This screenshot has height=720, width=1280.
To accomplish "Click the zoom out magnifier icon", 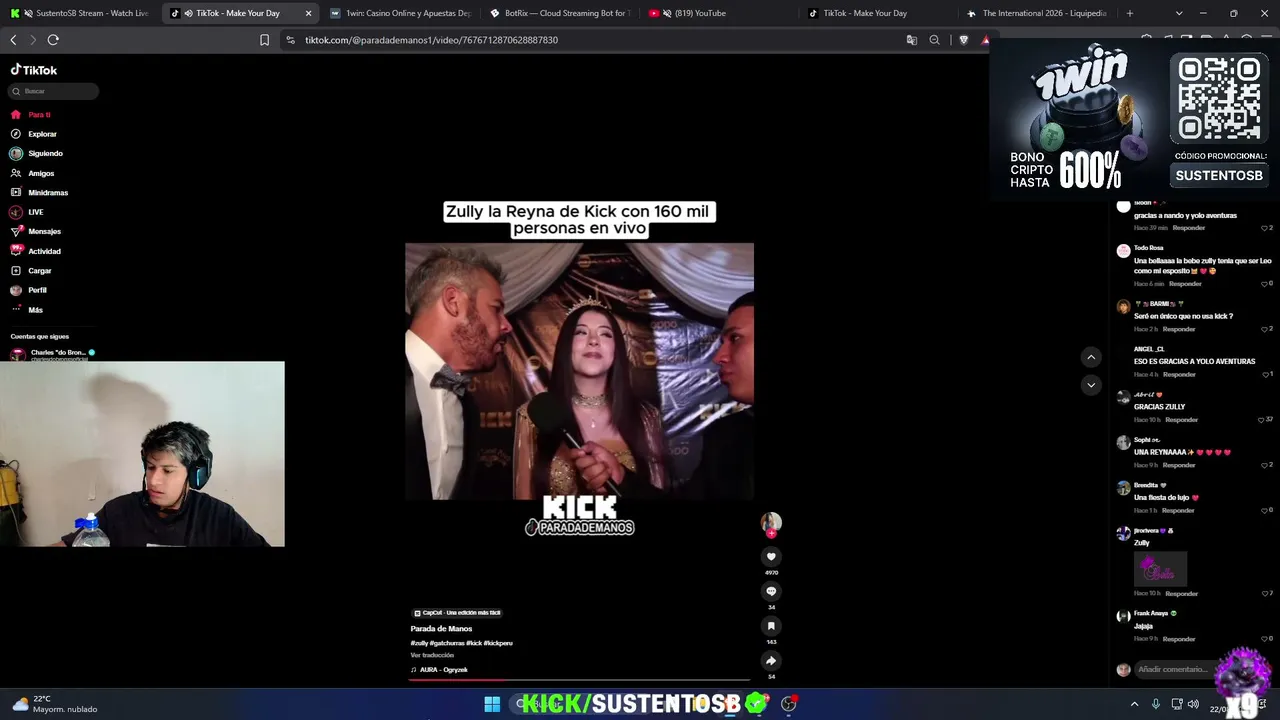I will pyautogui.click(x=934, y=40).
